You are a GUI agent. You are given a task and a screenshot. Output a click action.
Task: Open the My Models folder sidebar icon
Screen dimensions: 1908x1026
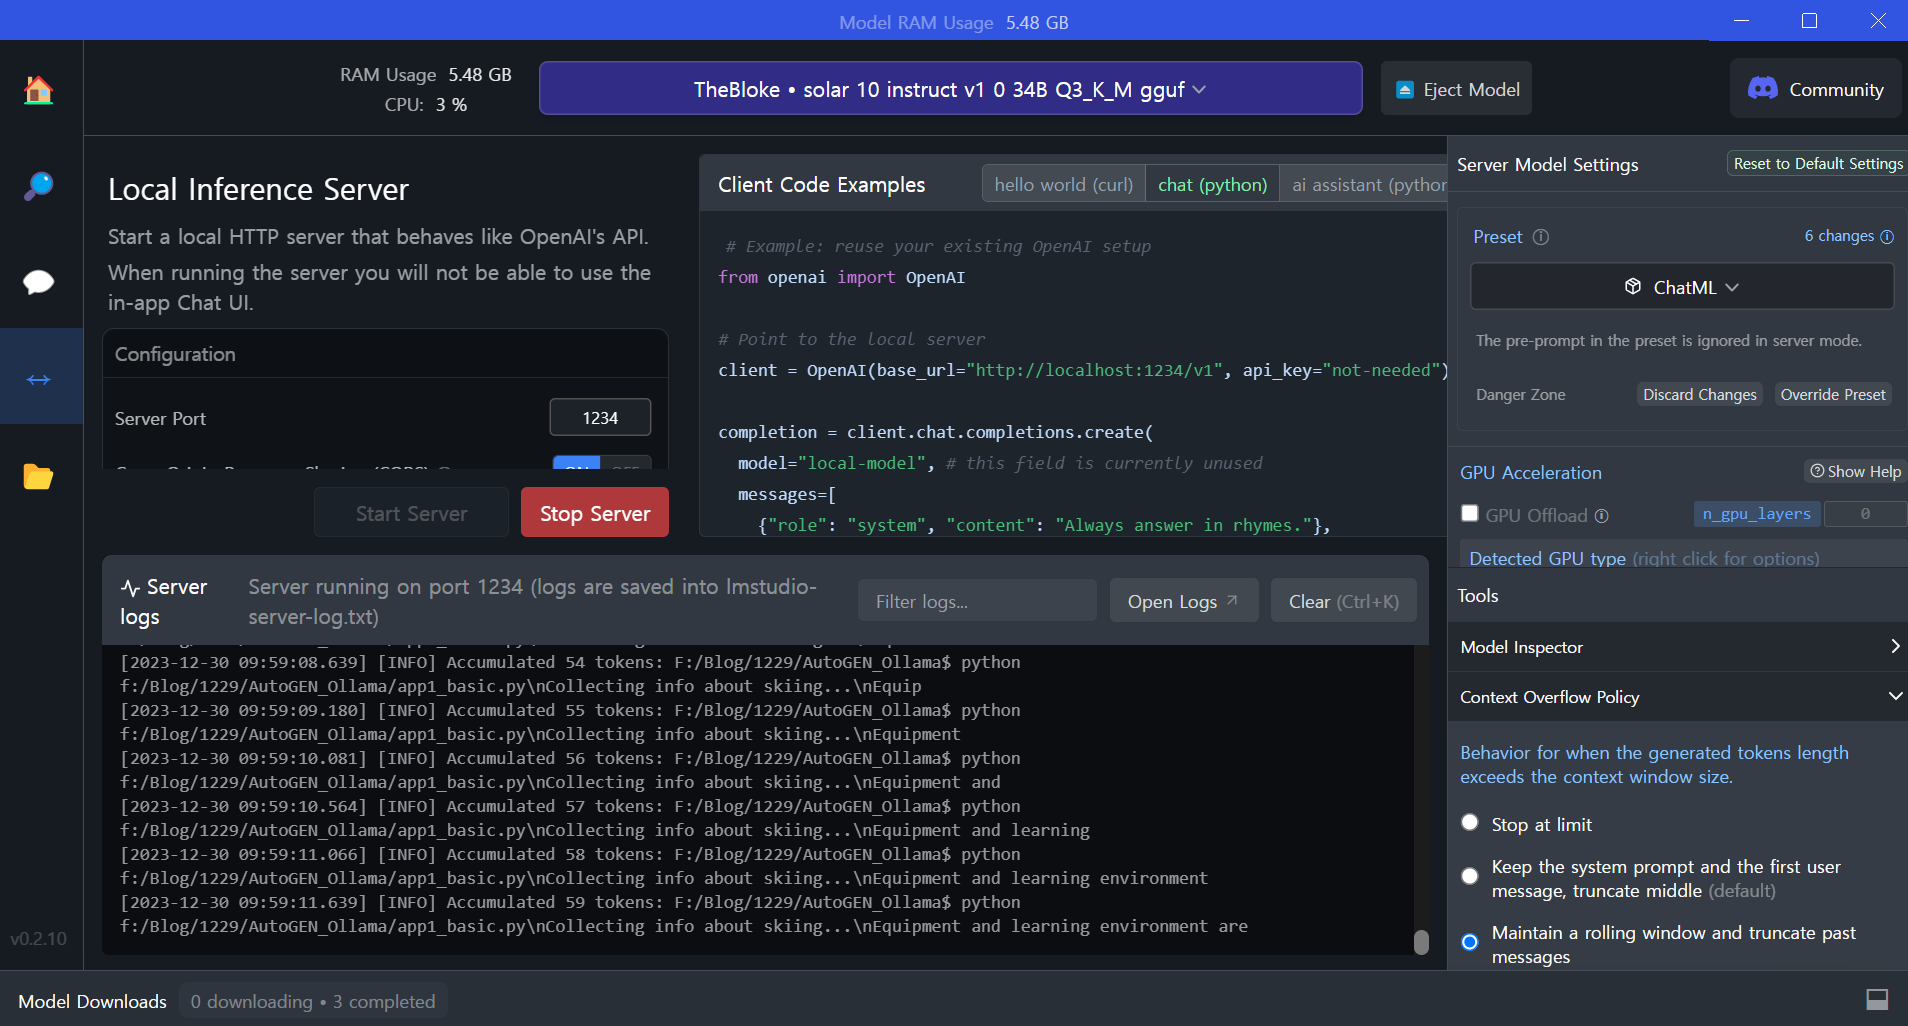click(38, 476)
